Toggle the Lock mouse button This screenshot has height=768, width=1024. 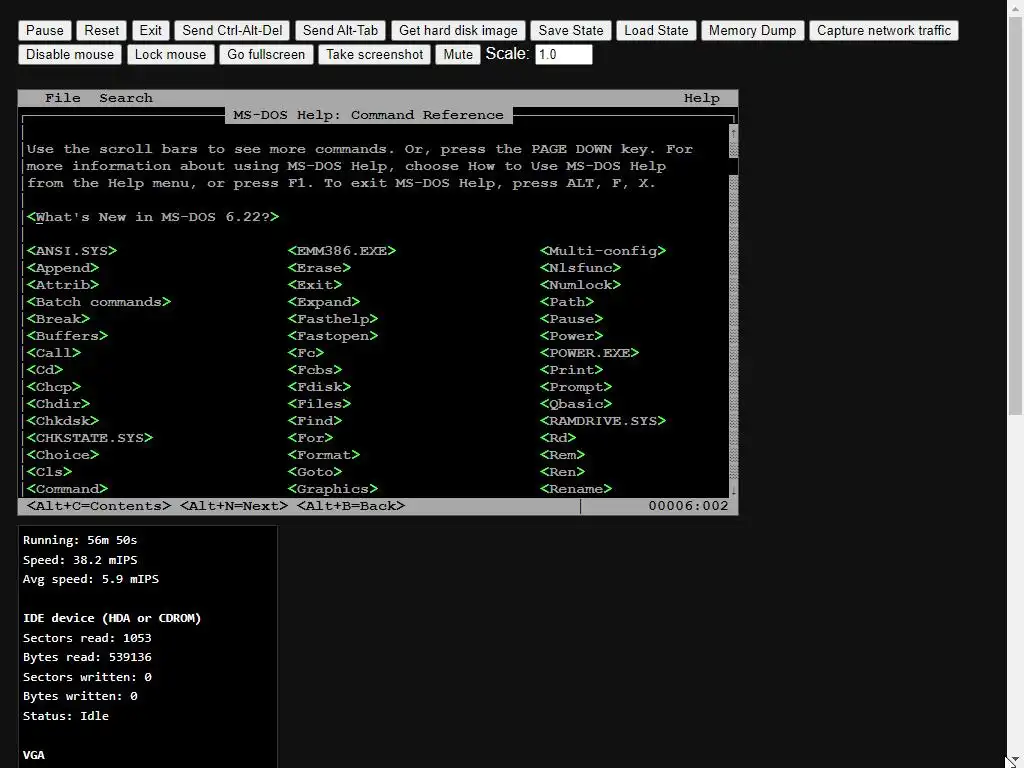point(170,54)
